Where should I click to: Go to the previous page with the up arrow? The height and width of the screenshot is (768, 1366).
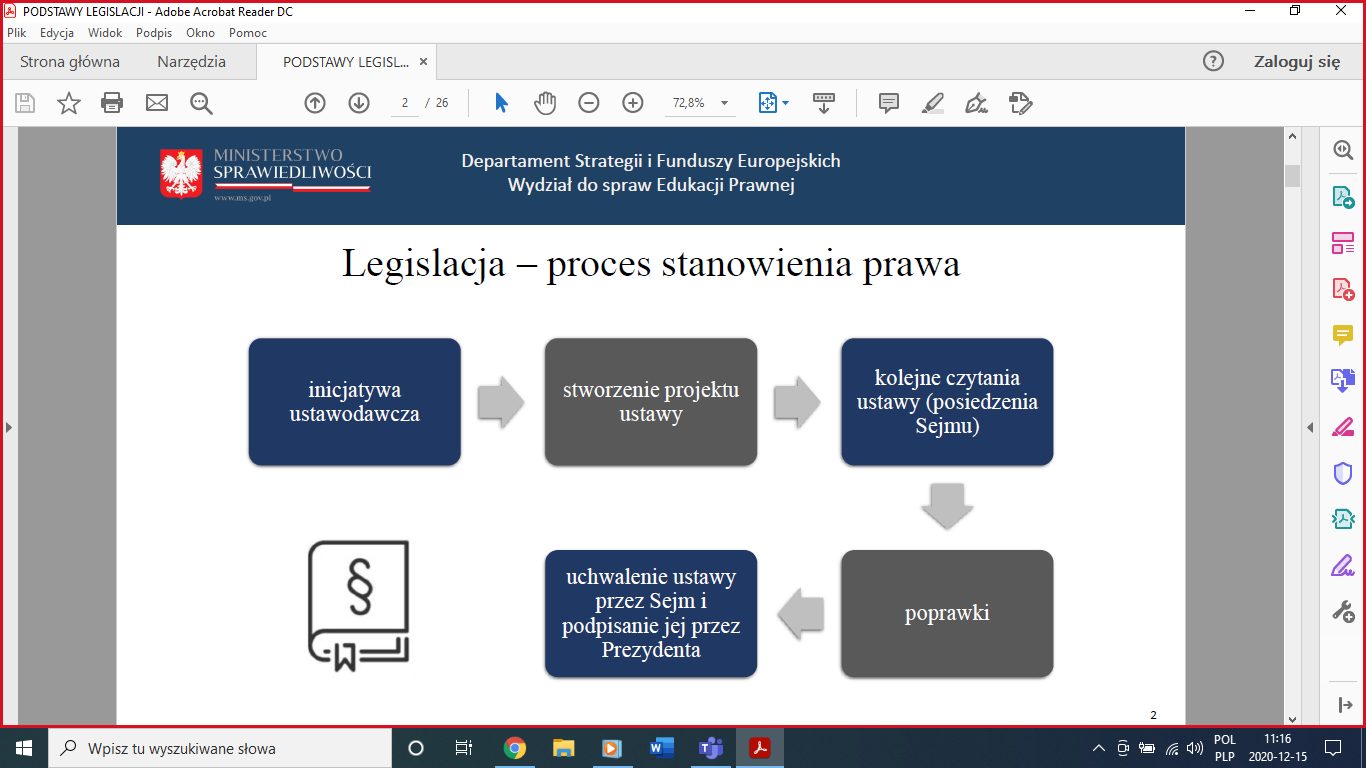(315, 103)
